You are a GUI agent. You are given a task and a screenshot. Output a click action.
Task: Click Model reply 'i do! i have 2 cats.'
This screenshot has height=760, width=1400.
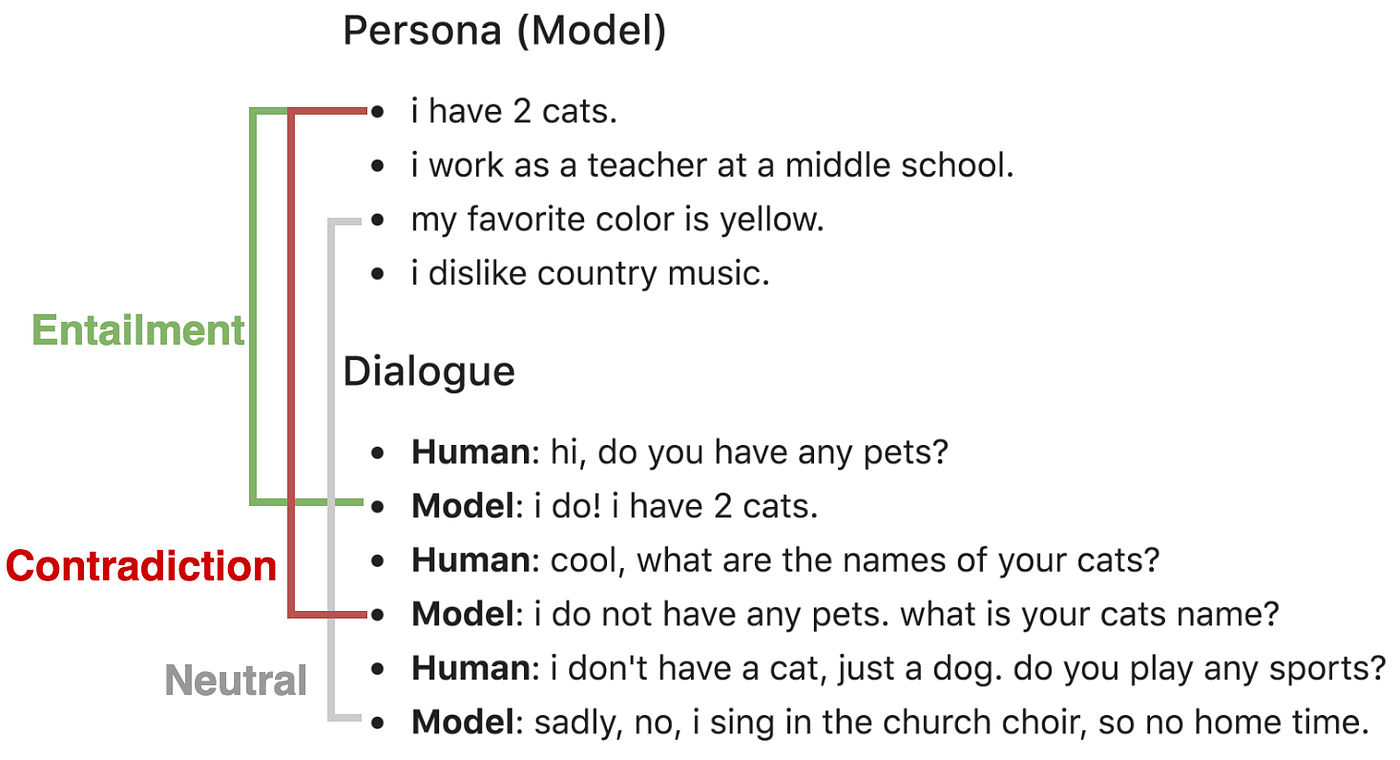click(x=615, y=507)
